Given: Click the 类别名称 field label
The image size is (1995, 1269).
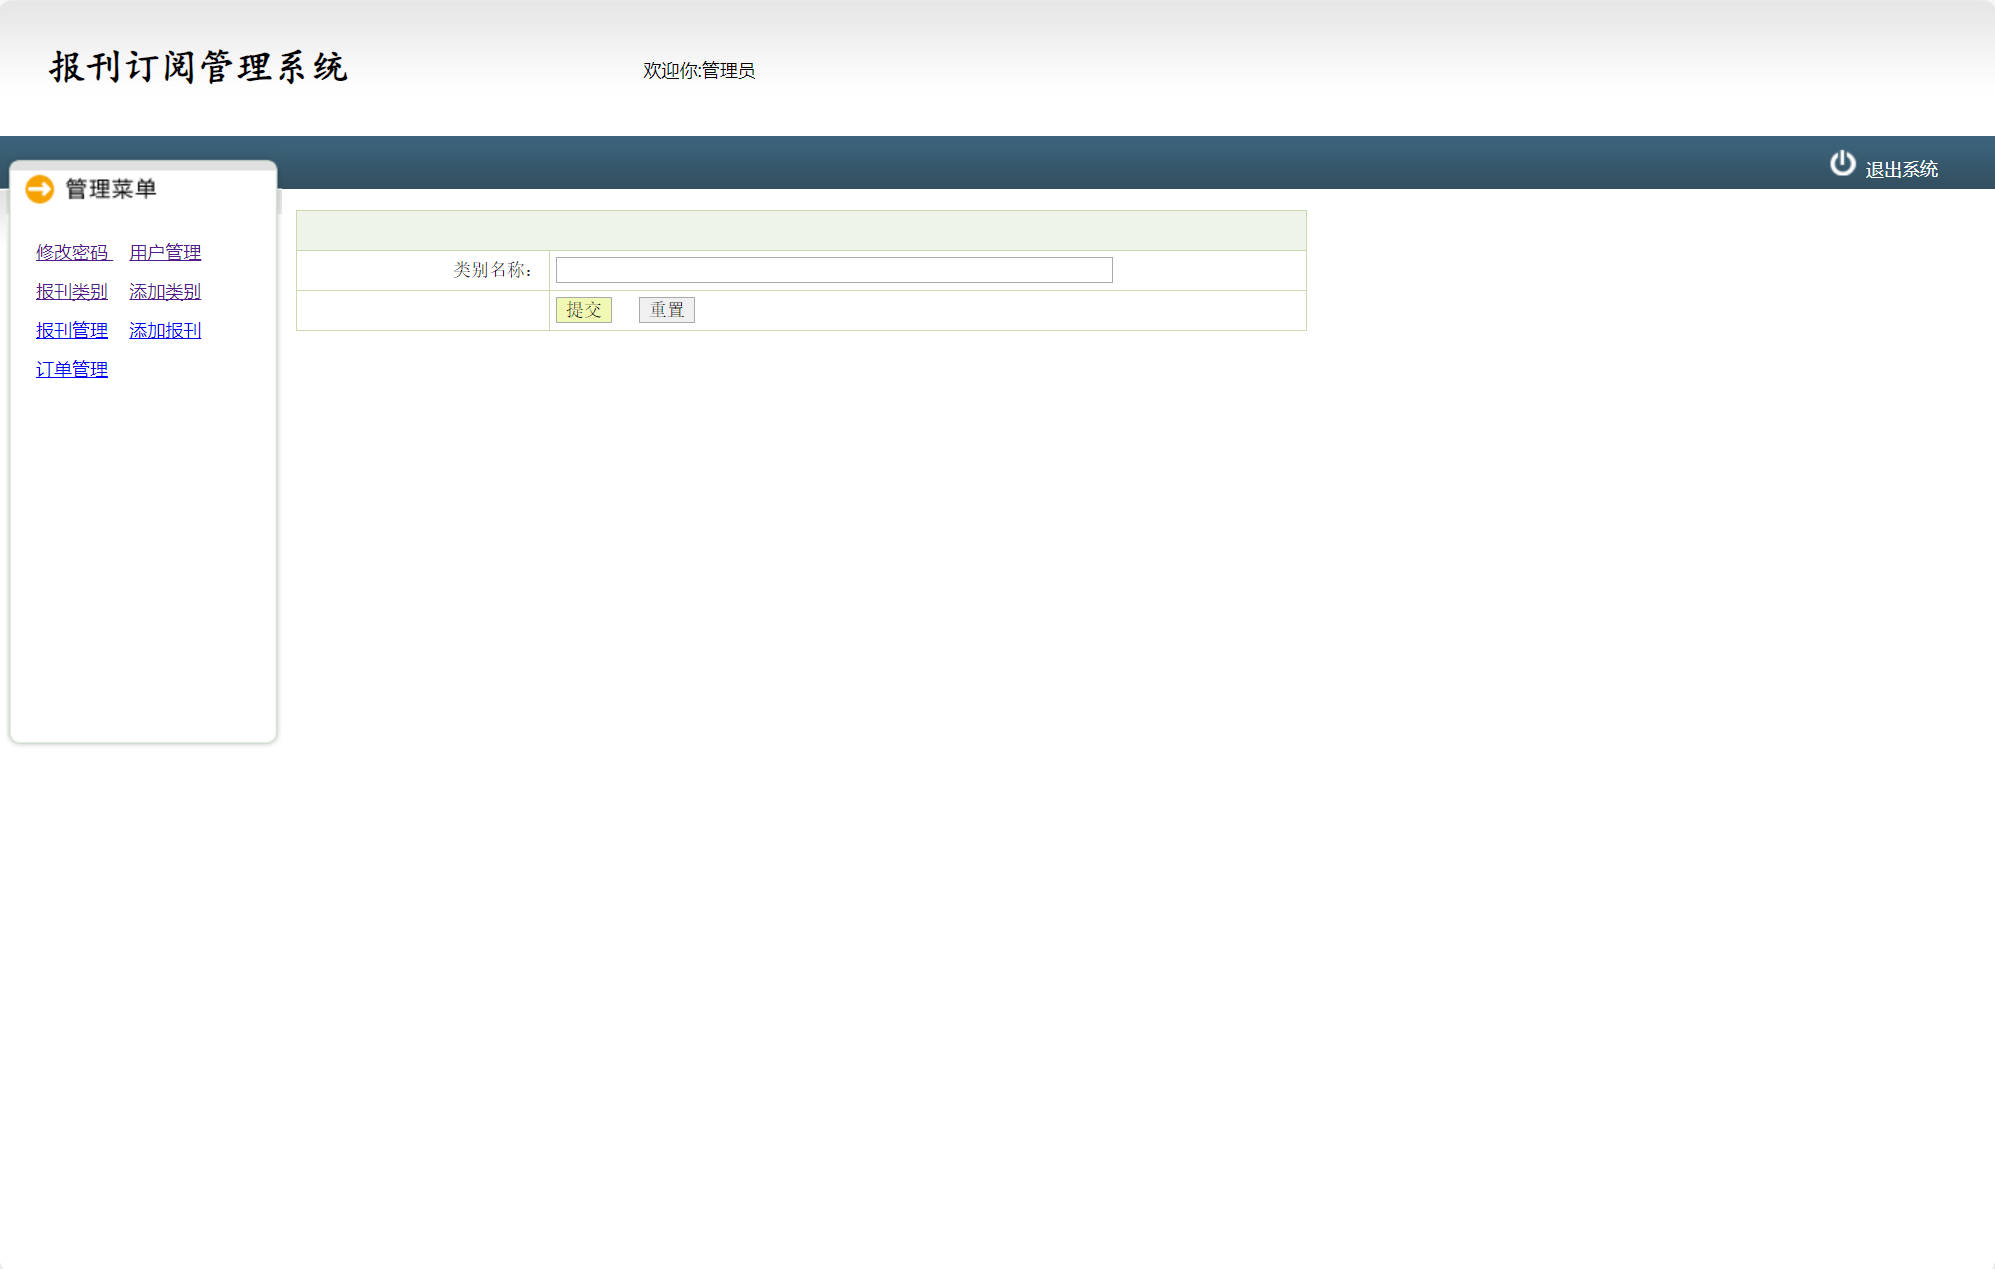Looking at the screenshot, I should tap(492, 270).
